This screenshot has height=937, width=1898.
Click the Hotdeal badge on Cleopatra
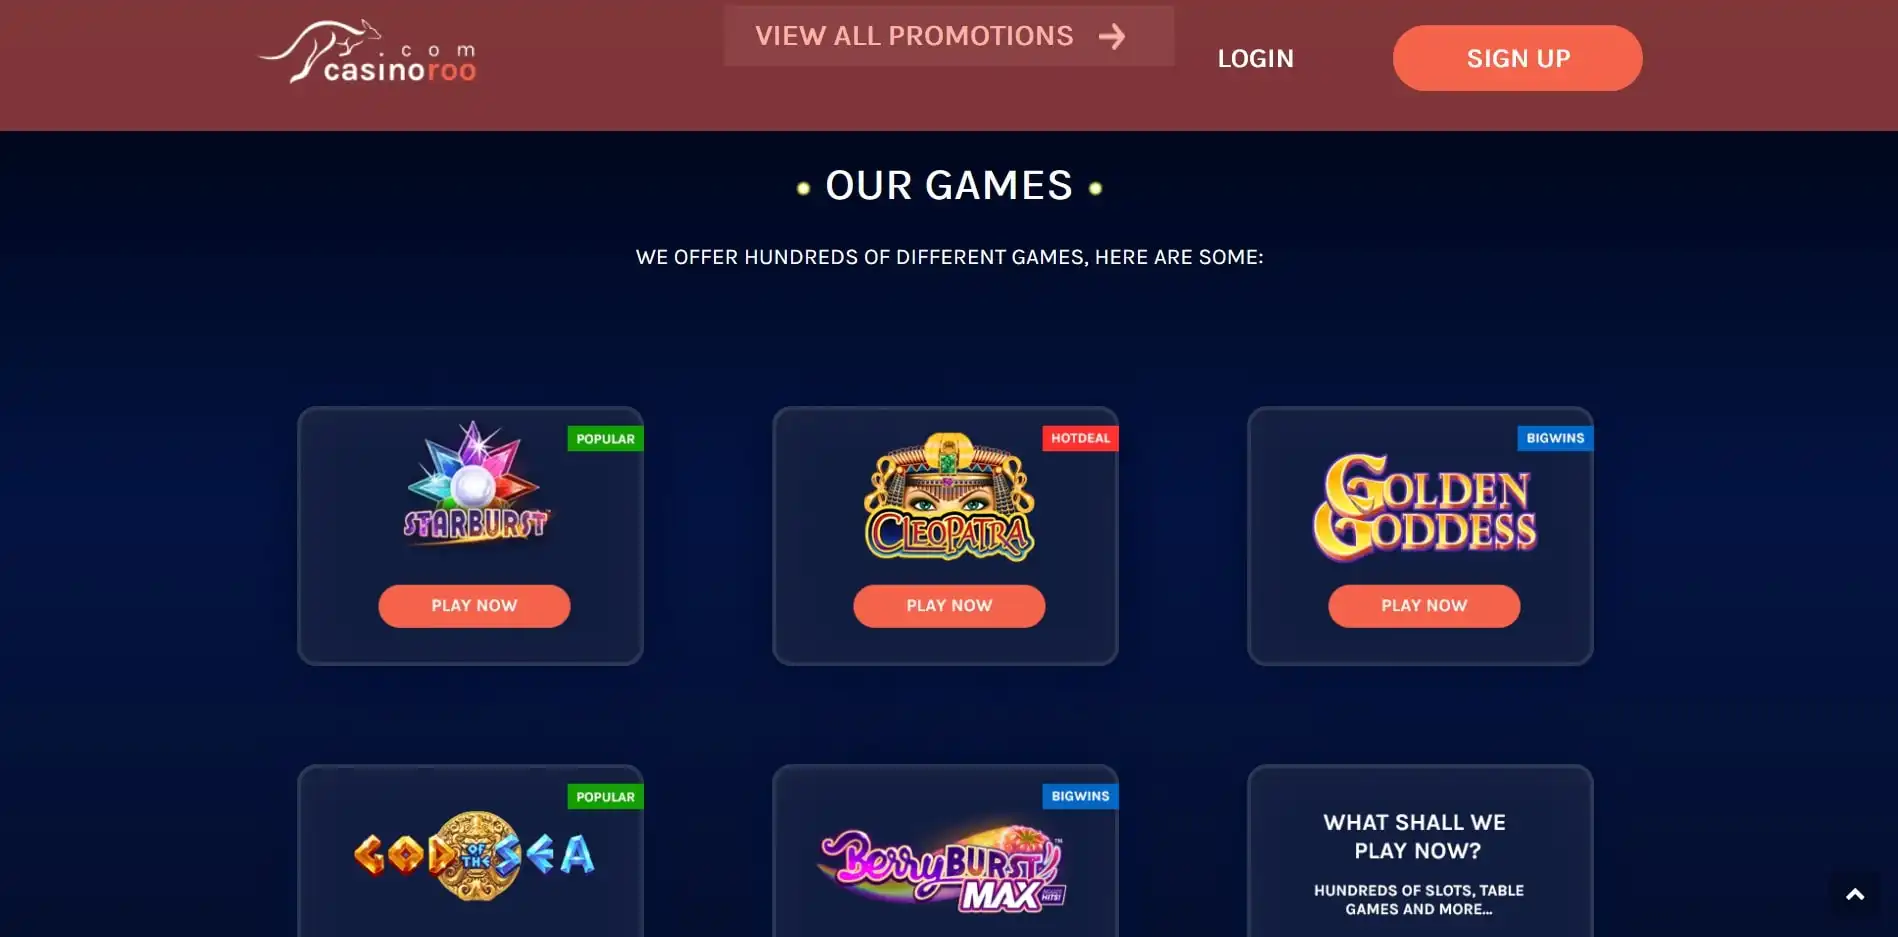coord(1080,438)
